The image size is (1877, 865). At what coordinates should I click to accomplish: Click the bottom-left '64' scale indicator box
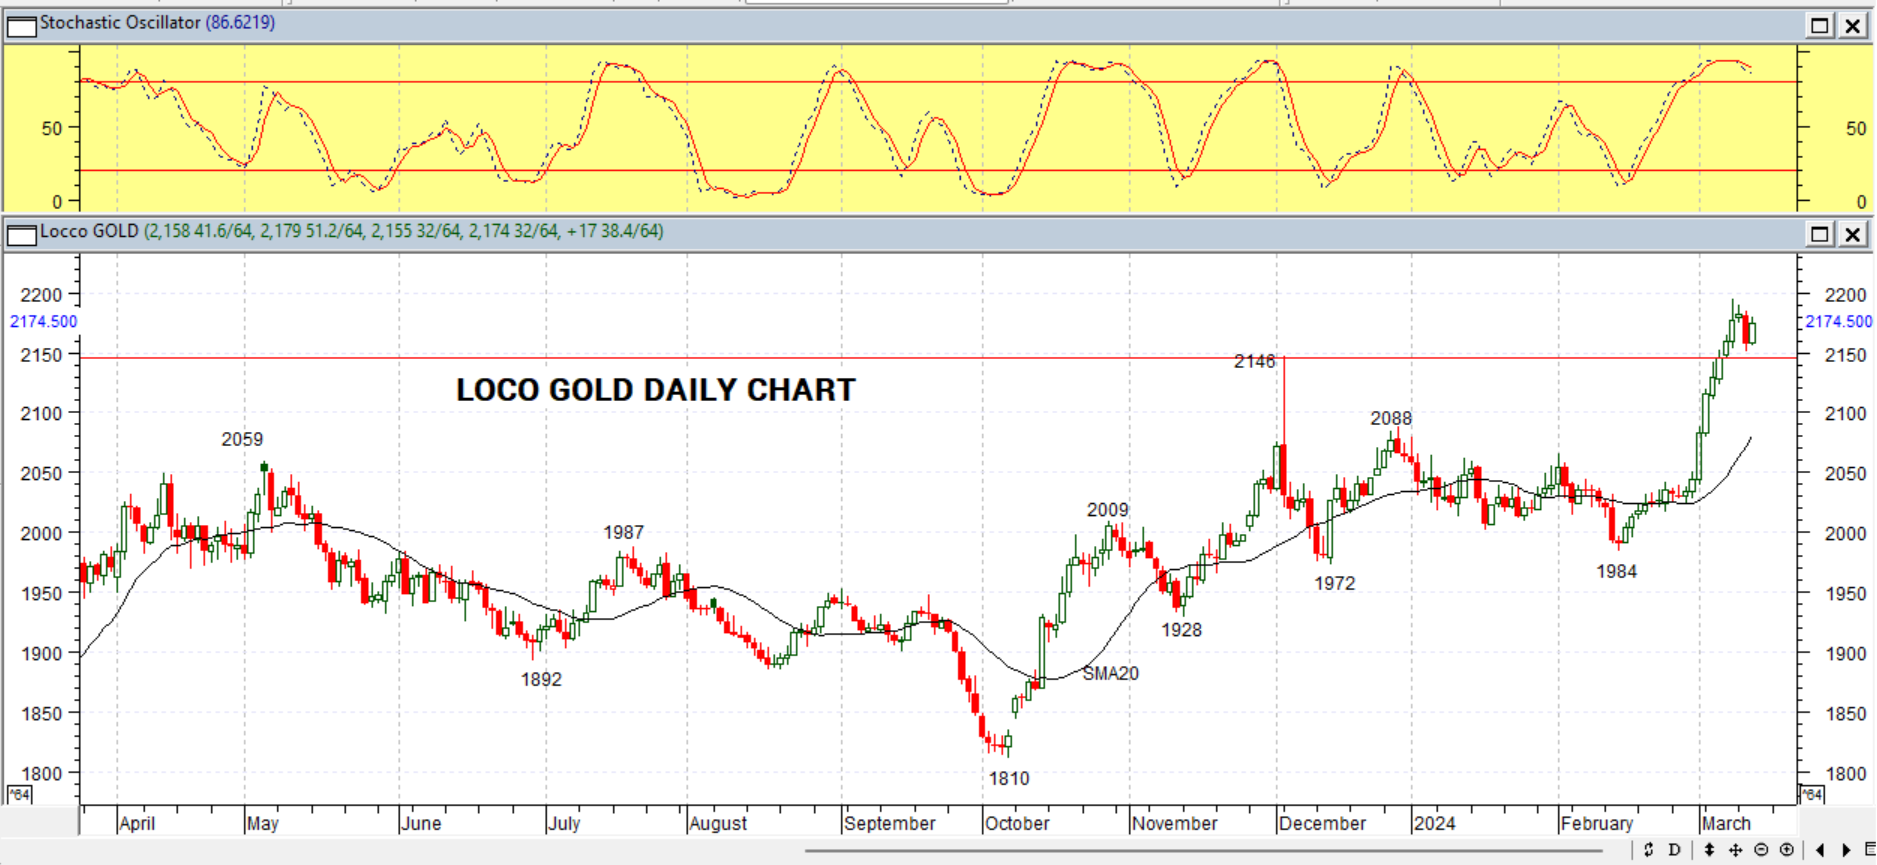tap(20, 794)
